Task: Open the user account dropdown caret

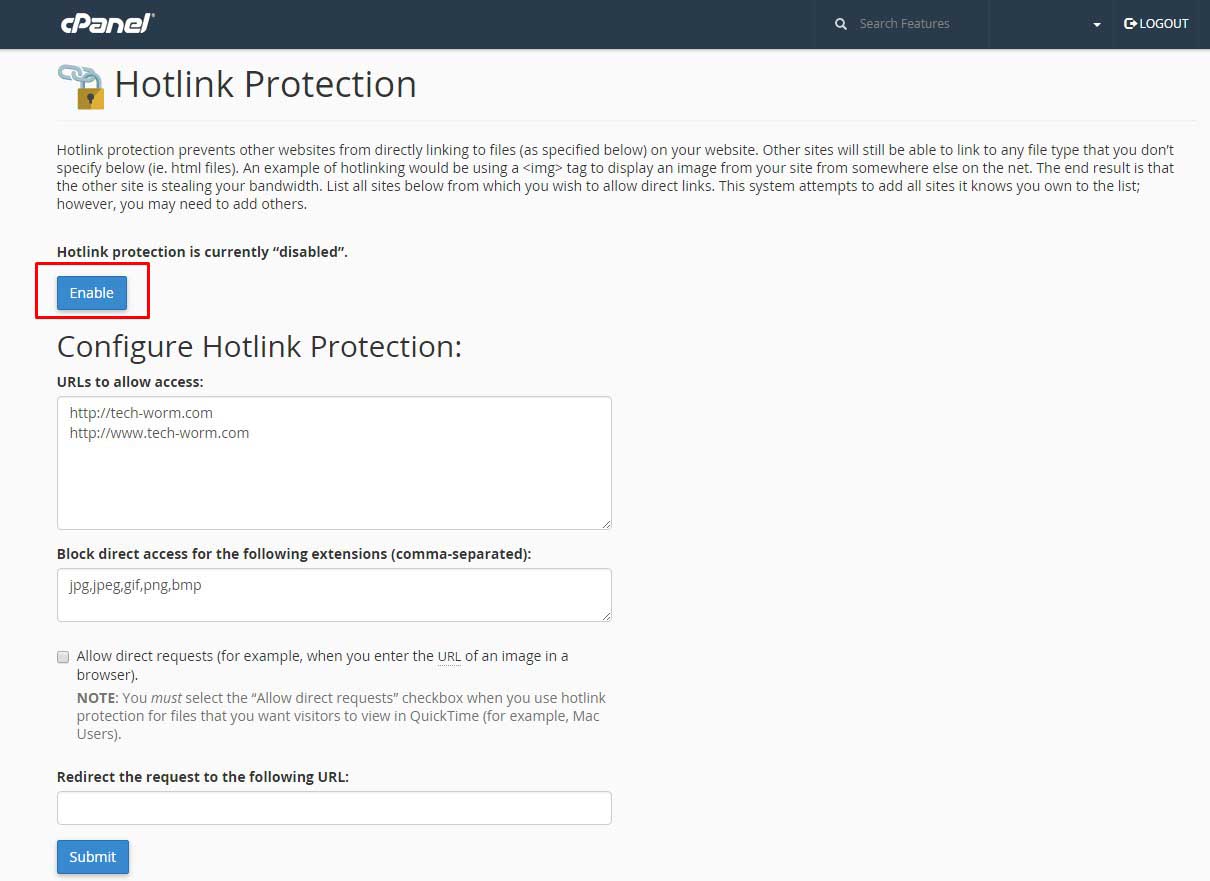Action: (x=1097, y=25)
